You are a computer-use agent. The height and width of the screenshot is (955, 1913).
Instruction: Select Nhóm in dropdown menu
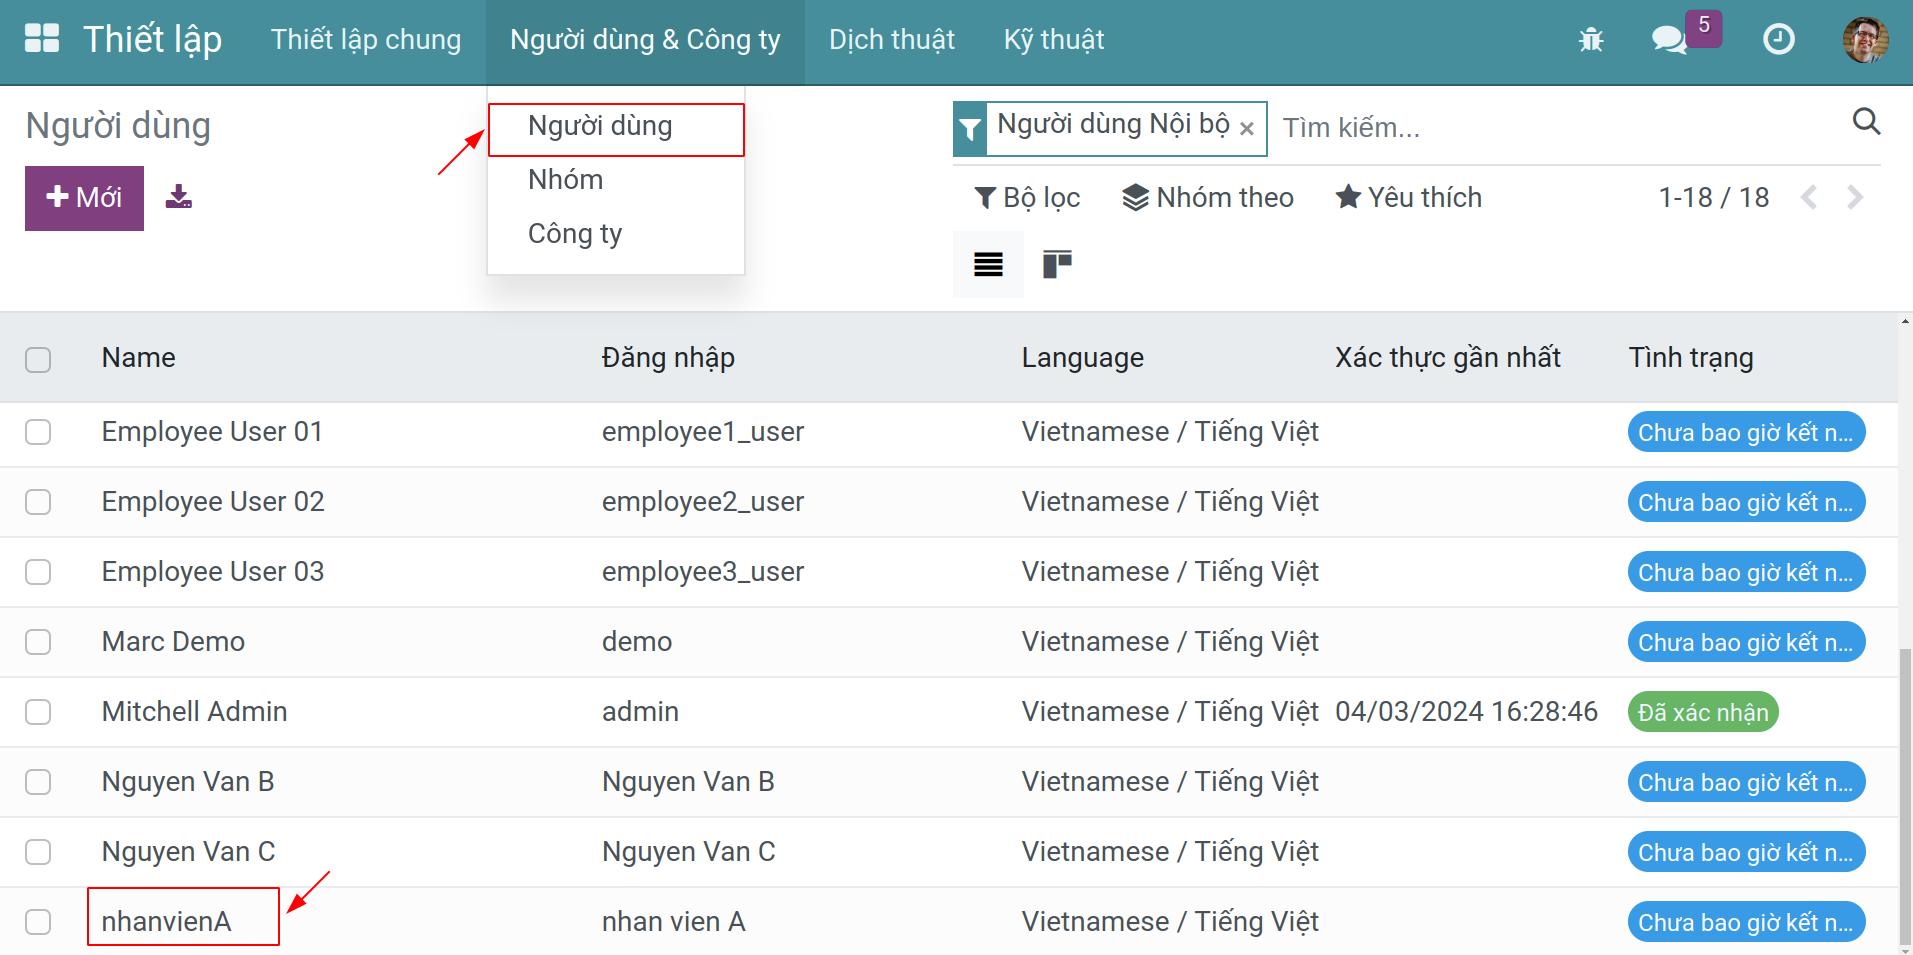[616, 180]
